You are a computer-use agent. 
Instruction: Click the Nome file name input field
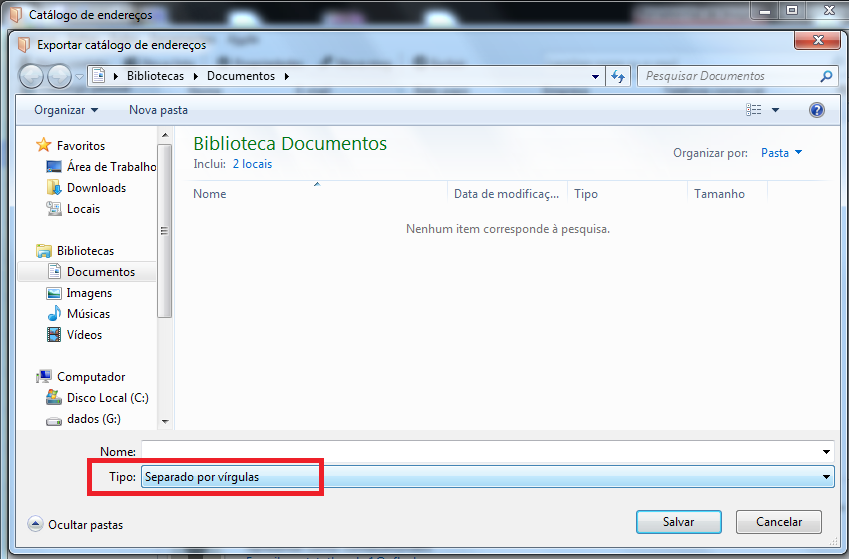pyautogui.click(x=480, y=452)
